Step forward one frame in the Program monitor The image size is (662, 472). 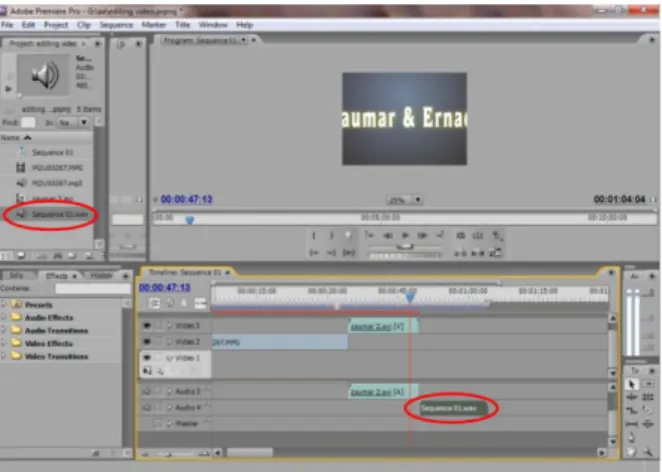tap(422, 235)
